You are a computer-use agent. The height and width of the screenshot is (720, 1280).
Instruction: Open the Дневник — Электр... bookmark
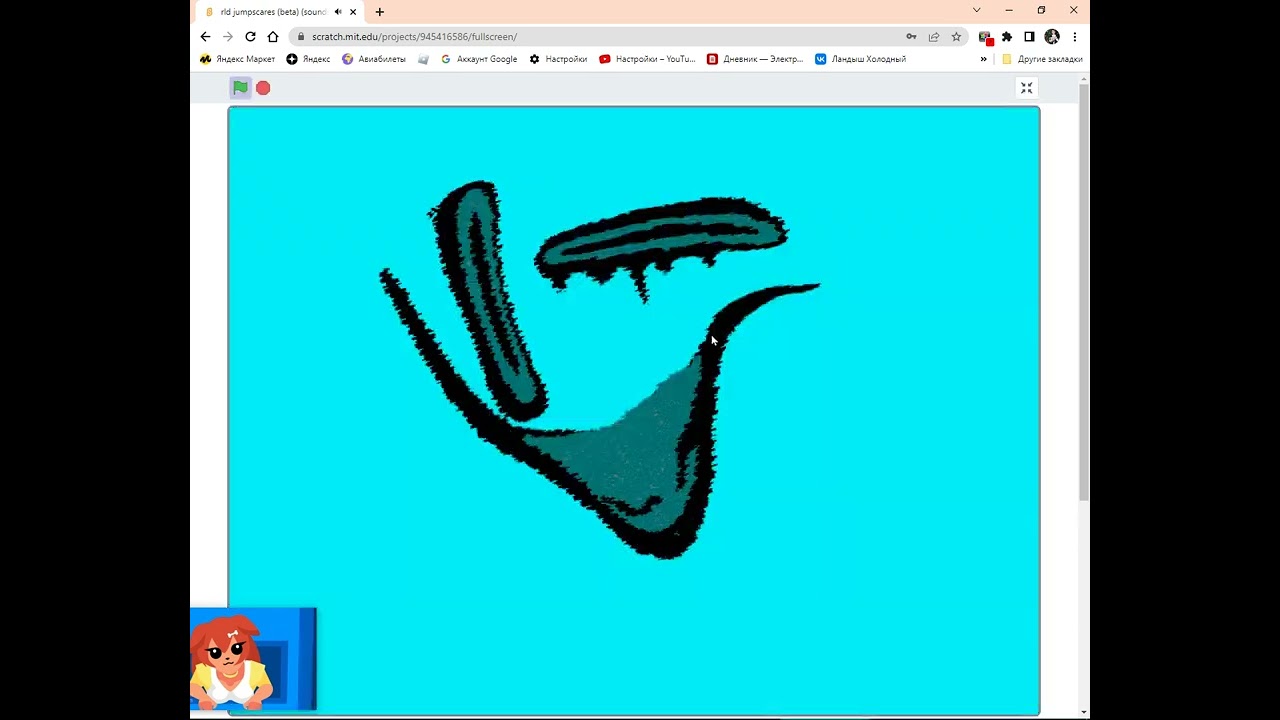(x=755, y=59)
